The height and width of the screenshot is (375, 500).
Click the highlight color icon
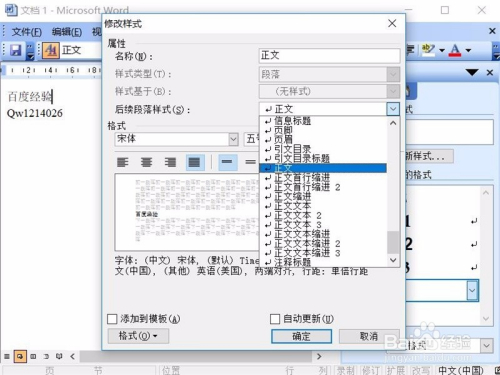pos(428,50)
